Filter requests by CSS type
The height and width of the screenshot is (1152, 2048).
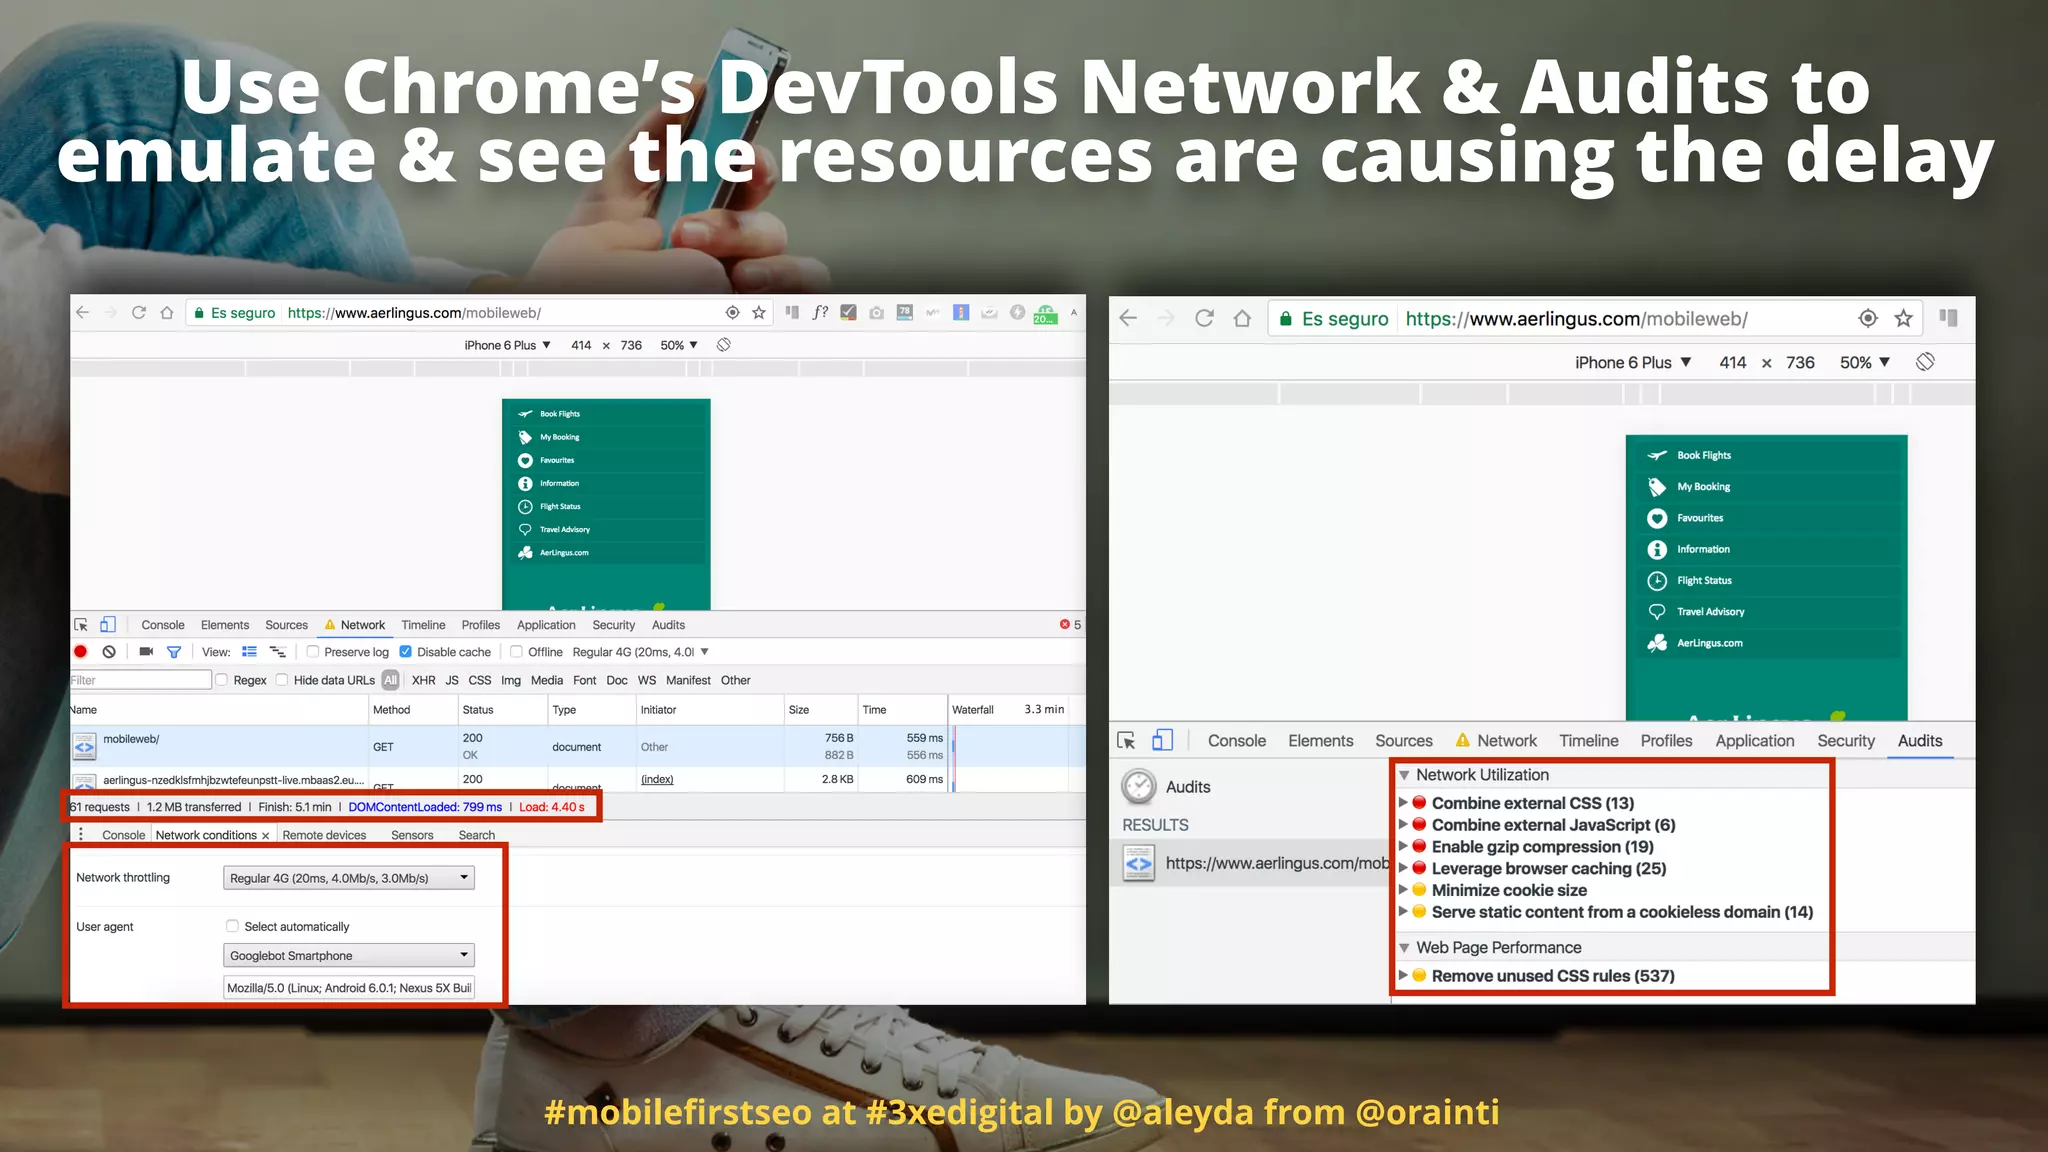coord(480,680)
